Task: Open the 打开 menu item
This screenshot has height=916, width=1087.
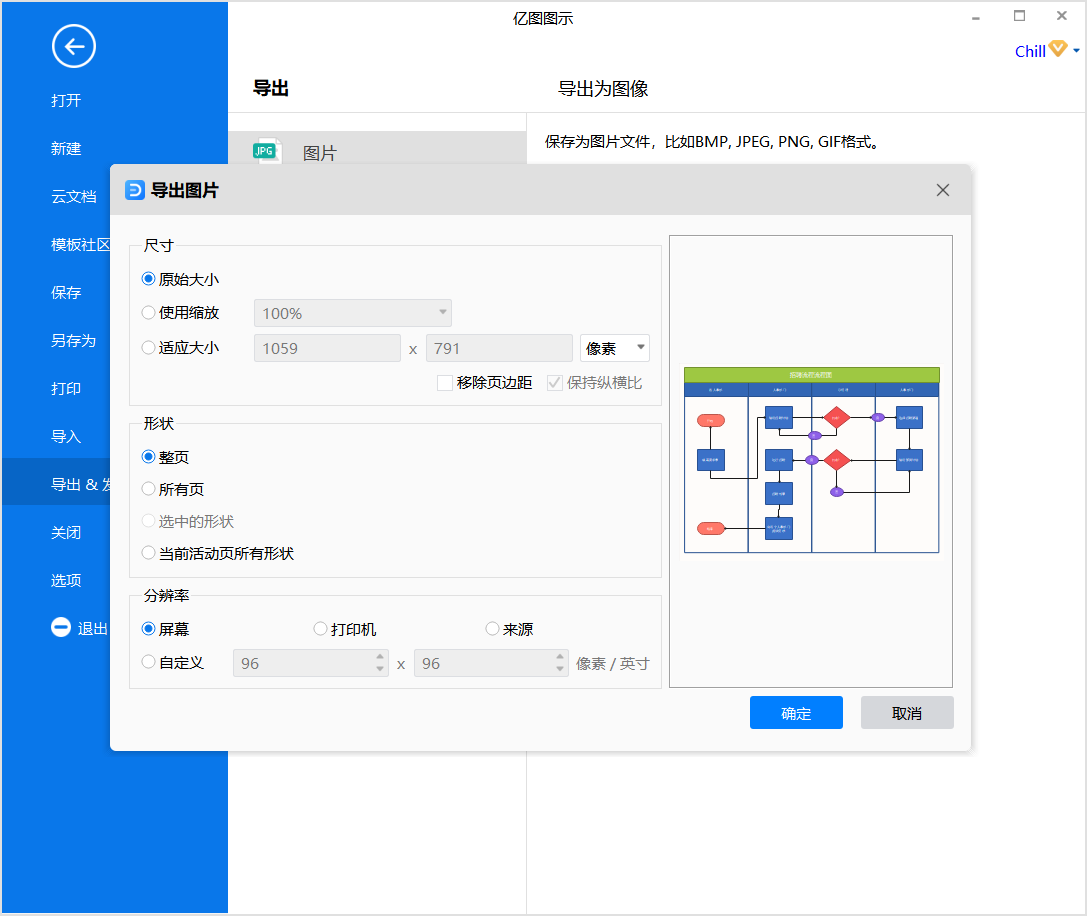Action: (x=66, y=101)
